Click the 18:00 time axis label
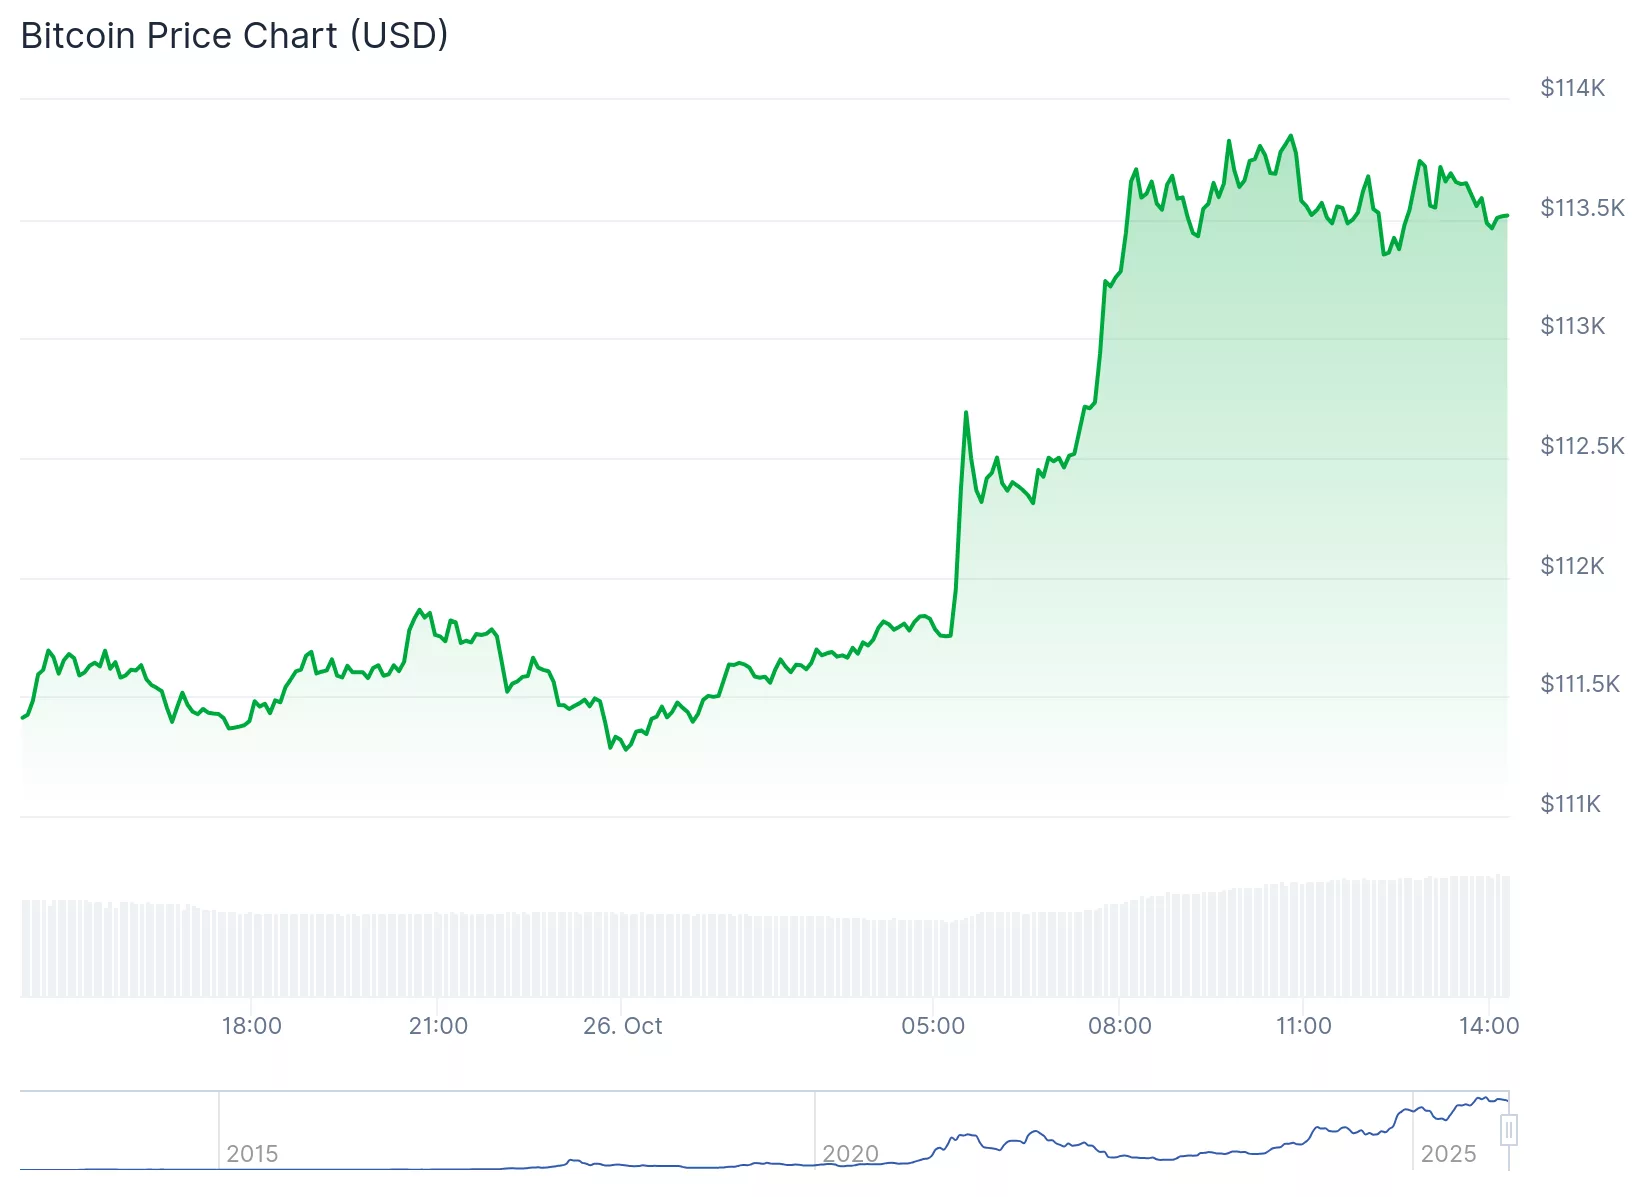Screen dimensions: 1644x1200 [251, 1026]
